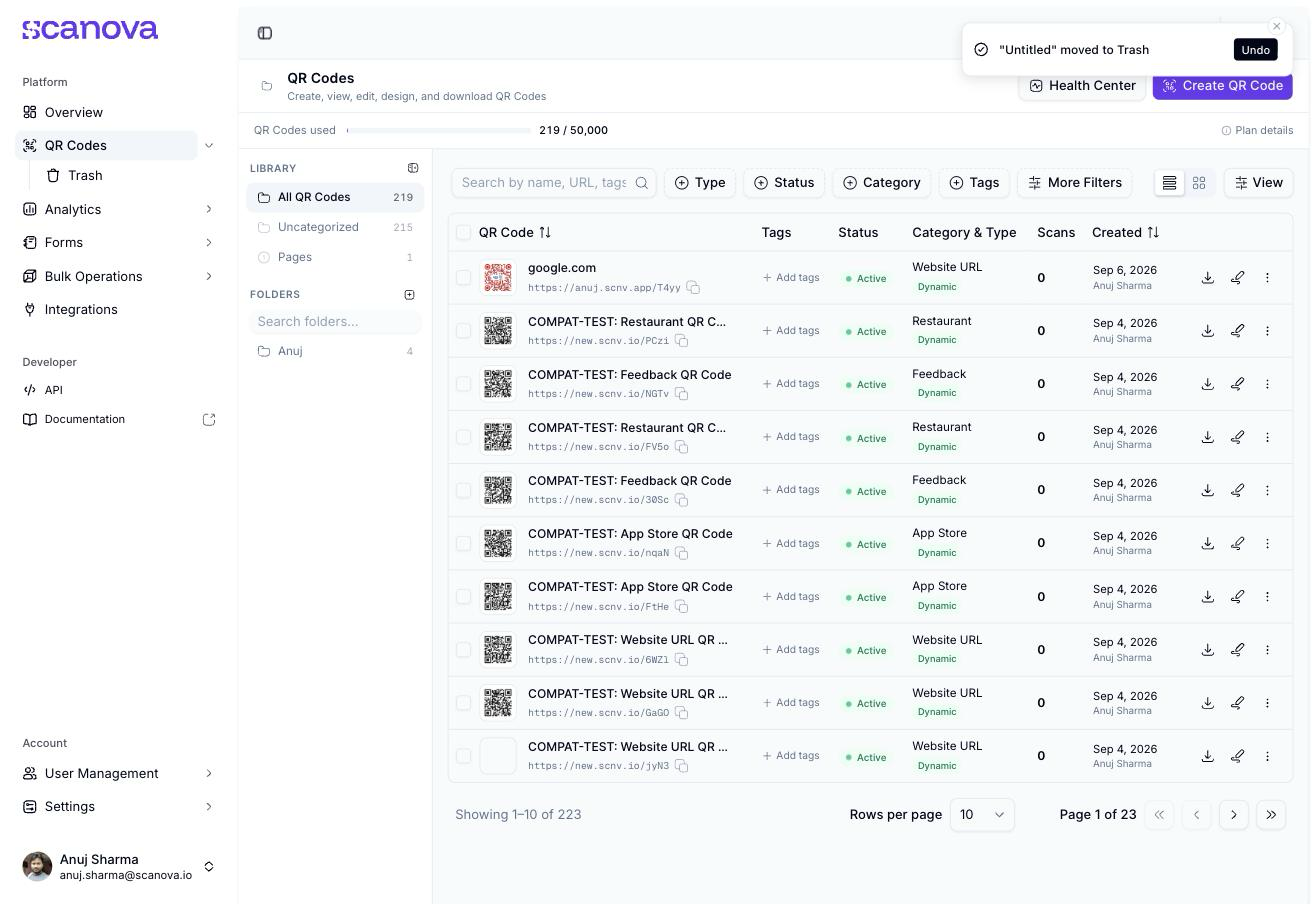Viewport: 1316px width, 904px height.
Task: Open the Type filter dropdown
Action: [x=700, y=183]
